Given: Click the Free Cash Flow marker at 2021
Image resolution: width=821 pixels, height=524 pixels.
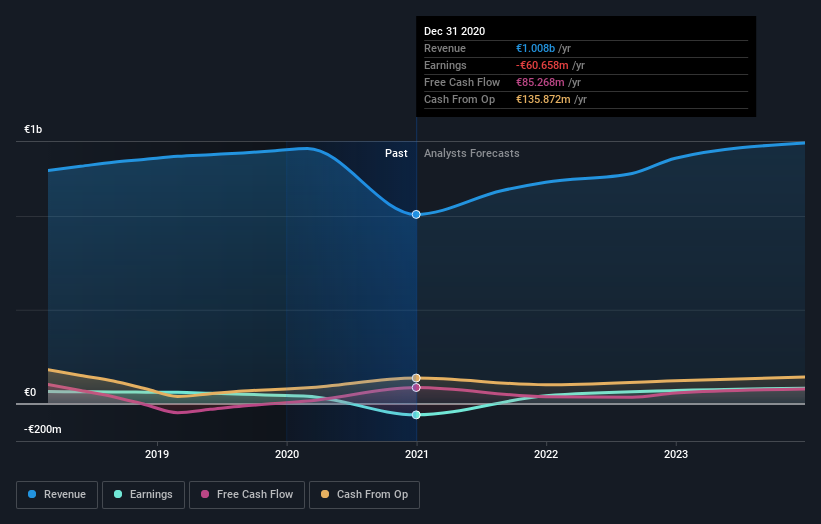Looking at the screenshot, I should click(416, 387).
